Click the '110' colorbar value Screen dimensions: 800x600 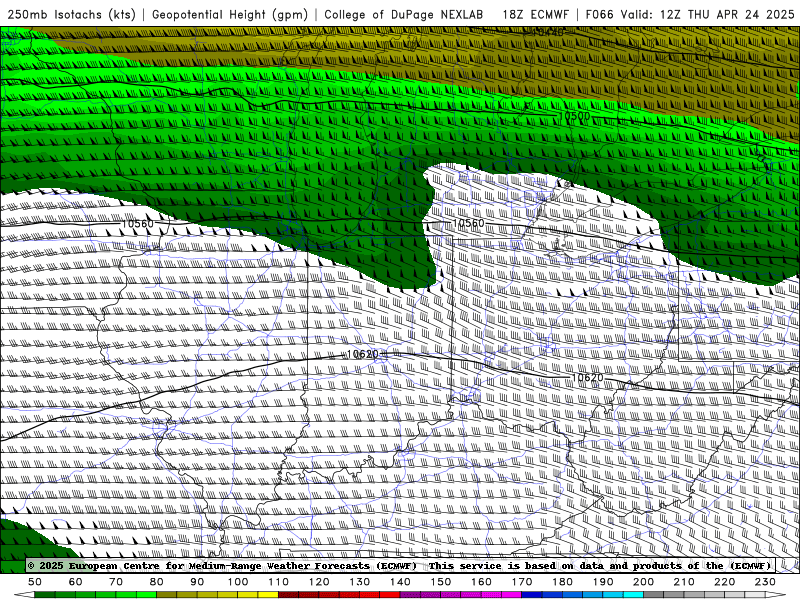pyautogui.click(x=278, y=582)
